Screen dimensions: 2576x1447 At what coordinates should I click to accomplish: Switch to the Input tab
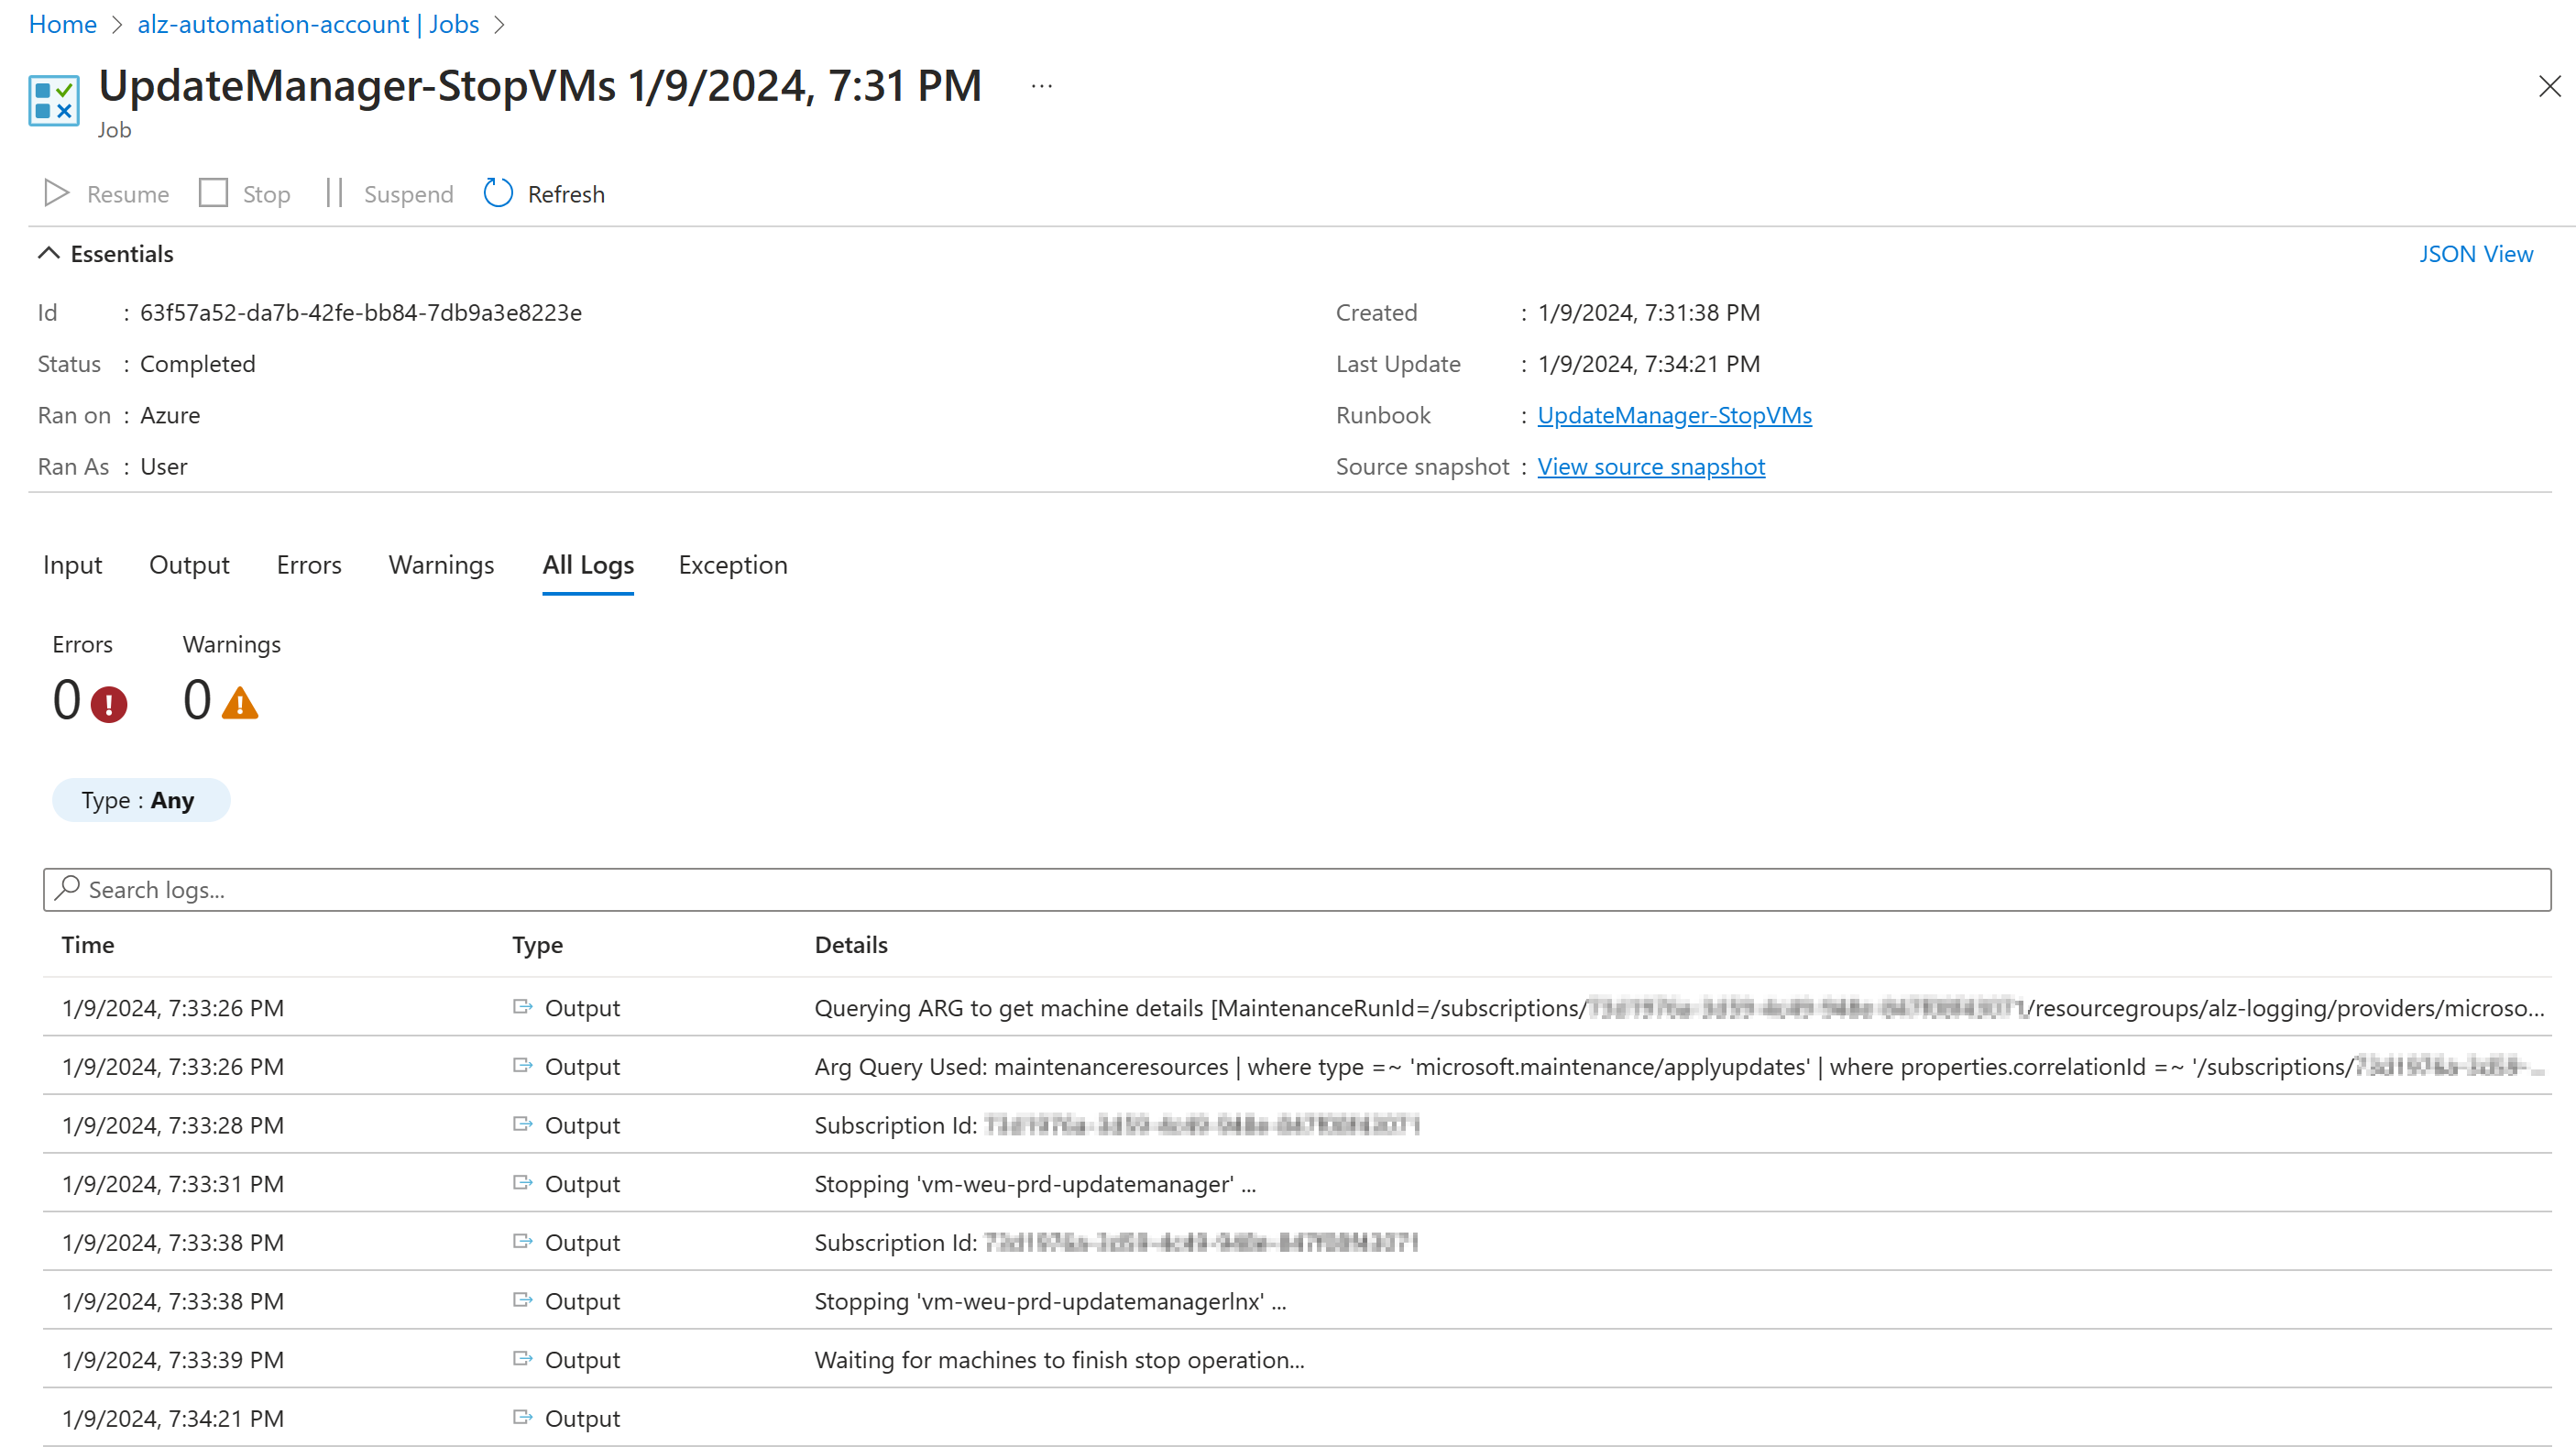coord(73,565)
